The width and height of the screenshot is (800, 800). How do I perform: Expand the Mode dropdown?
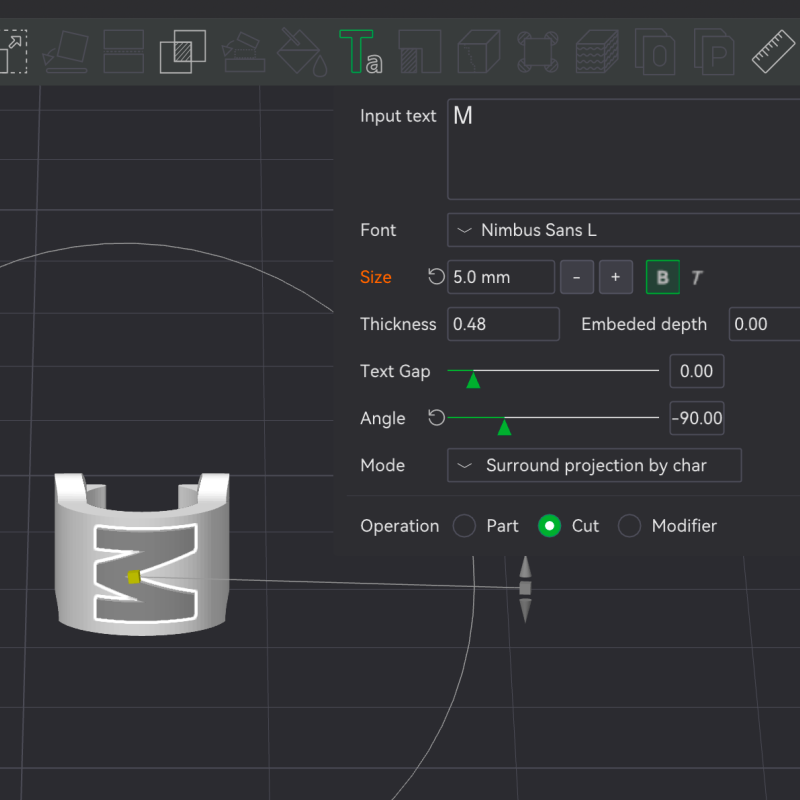click(594, 466)
